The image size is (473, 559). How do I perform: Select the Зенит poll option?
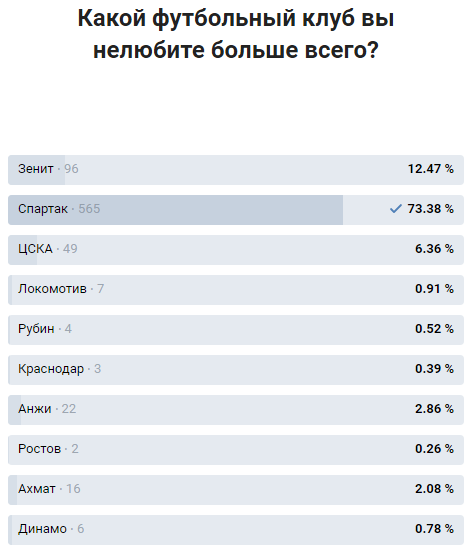tap(236, 170)
